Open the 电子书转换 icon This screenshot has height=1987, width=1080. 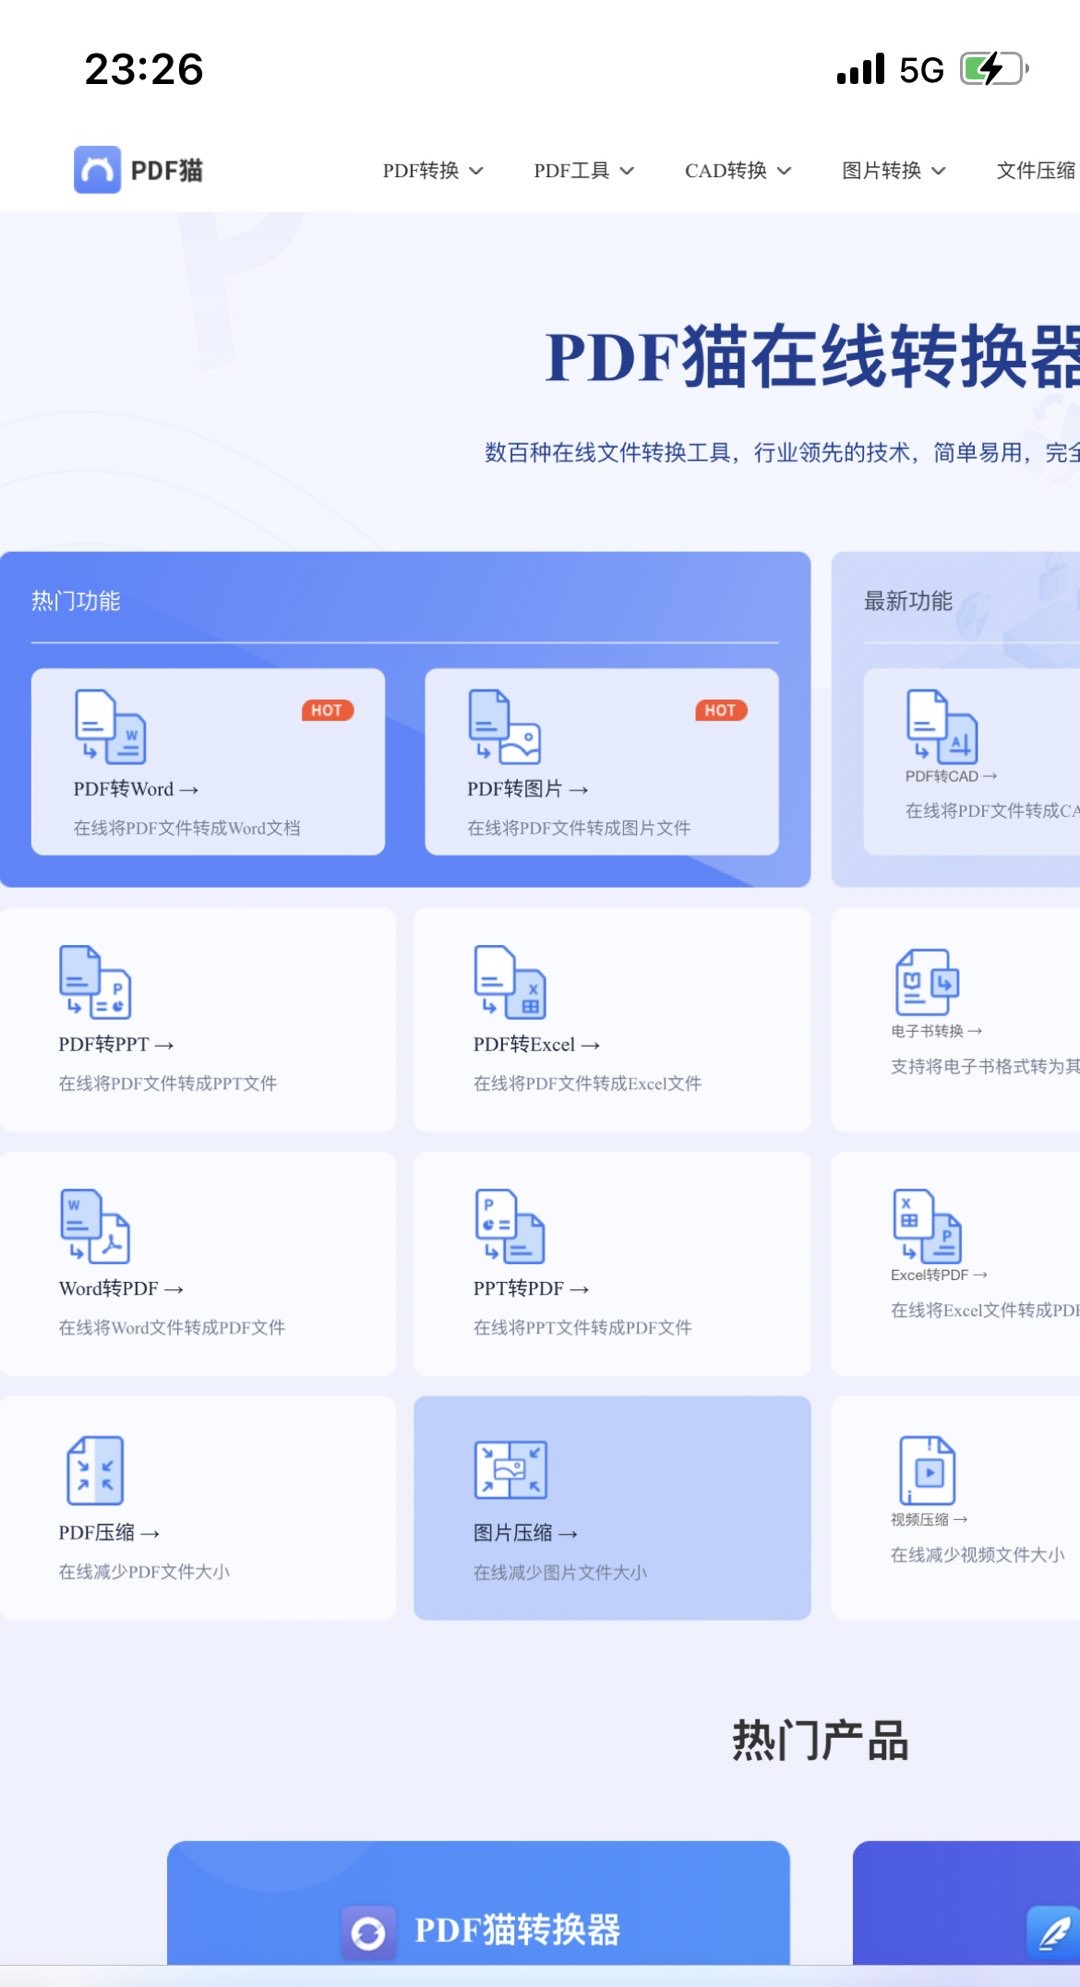(x=927, y=982)
